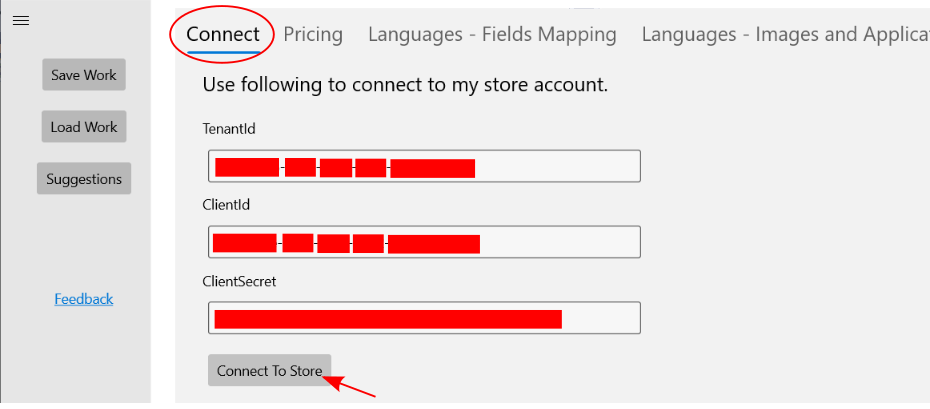This screenshot has height=409, width=930.
Task: Click the store account instruction text
Action: click(405, 84)
